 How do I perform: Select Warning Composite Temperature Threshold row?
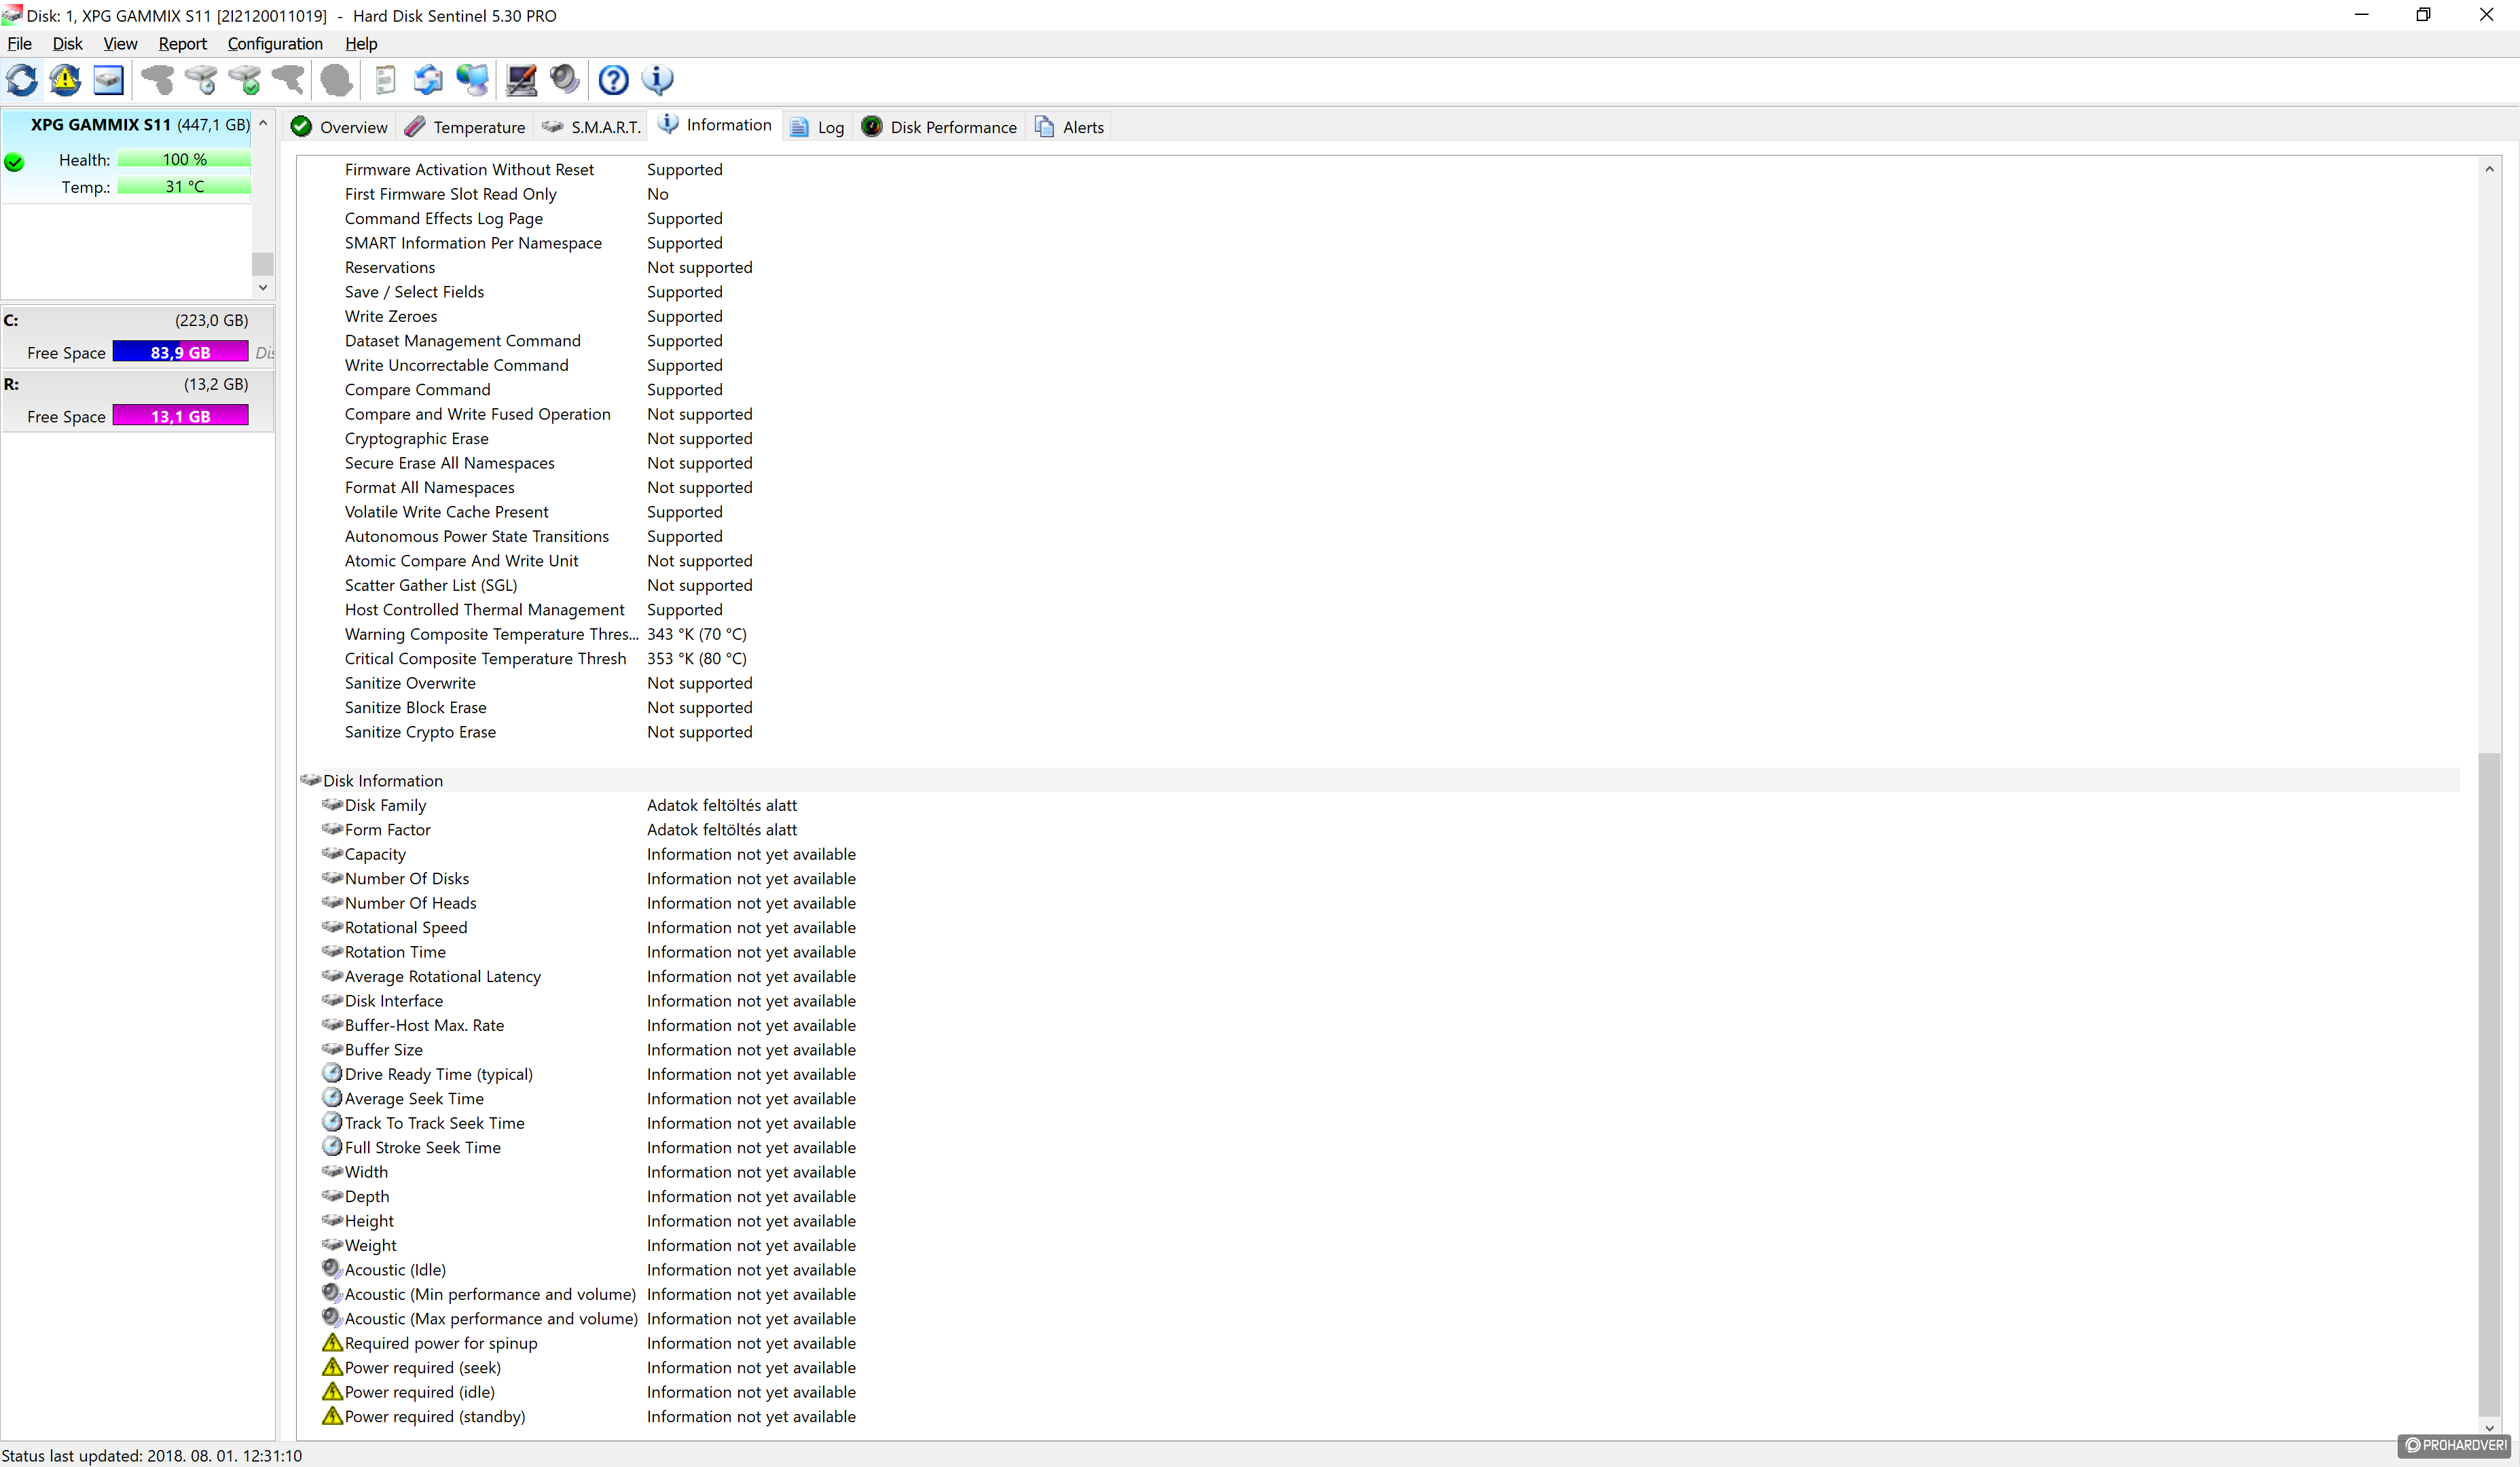coord(1380,633)
